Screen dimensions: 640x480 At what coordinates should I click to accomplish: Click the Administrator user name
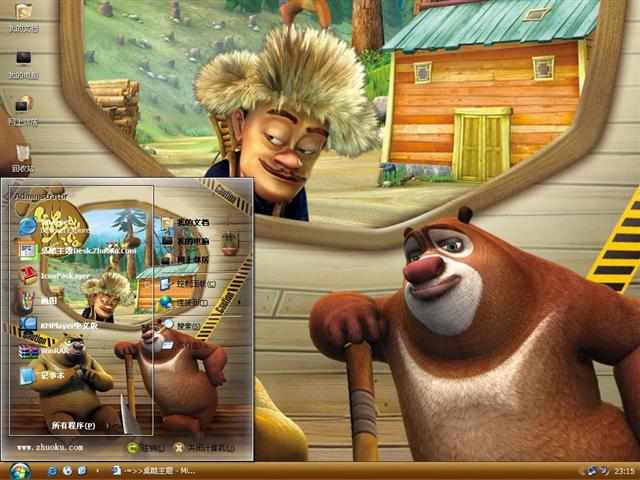[x=41, y=196]
